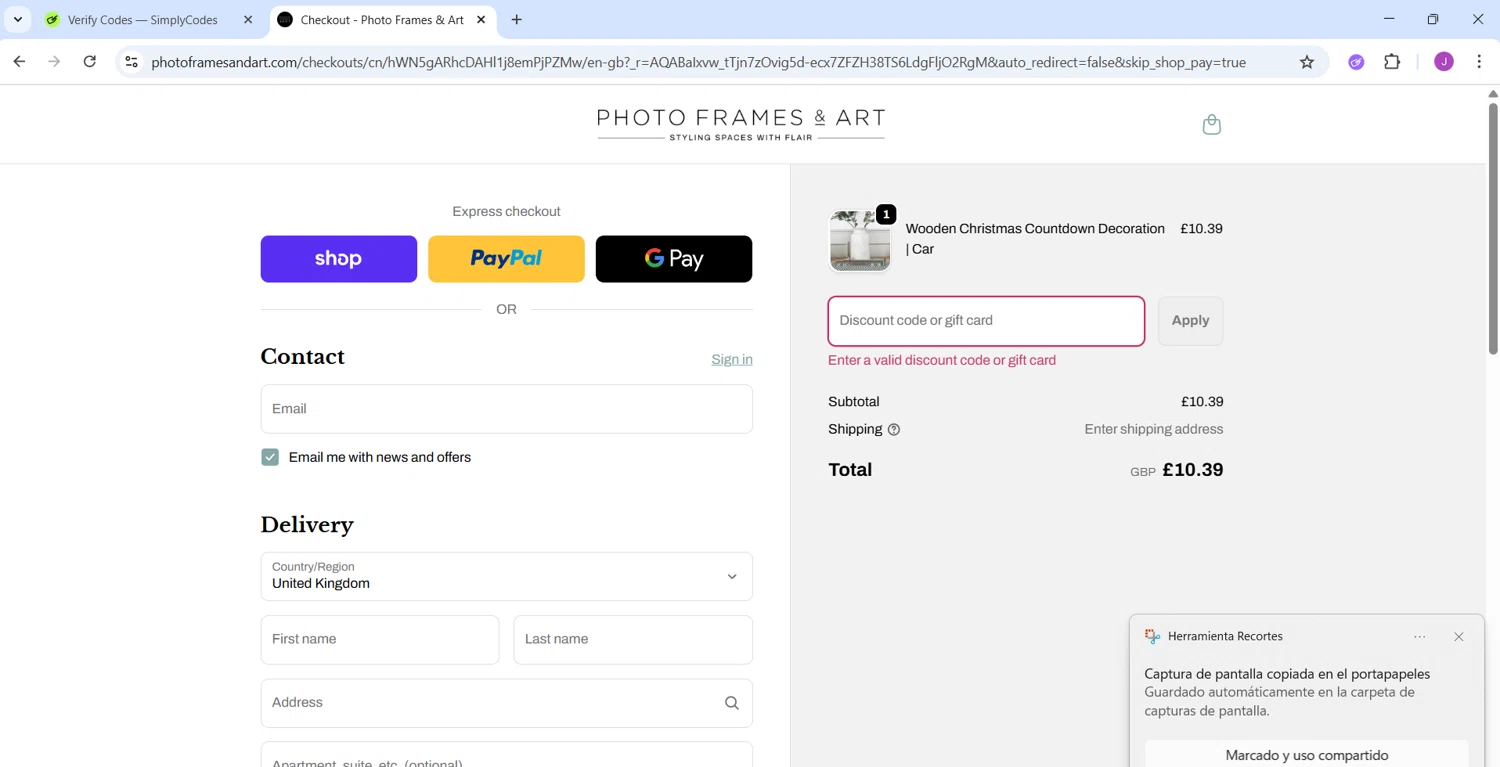1500x767 pixels.
Task: Open the shopping bag cart icon
Action: pos(1211,125)
